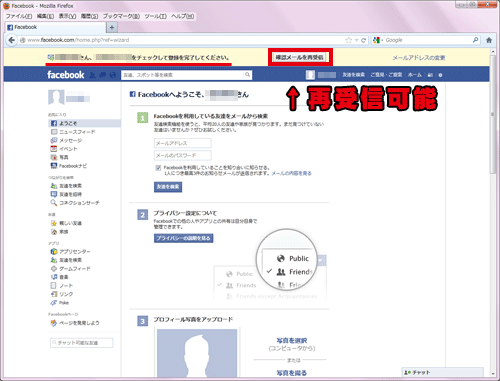The image size is (500, 381).
Task: Open ゲームフィード in the sidebar
Action: (70, 268)
